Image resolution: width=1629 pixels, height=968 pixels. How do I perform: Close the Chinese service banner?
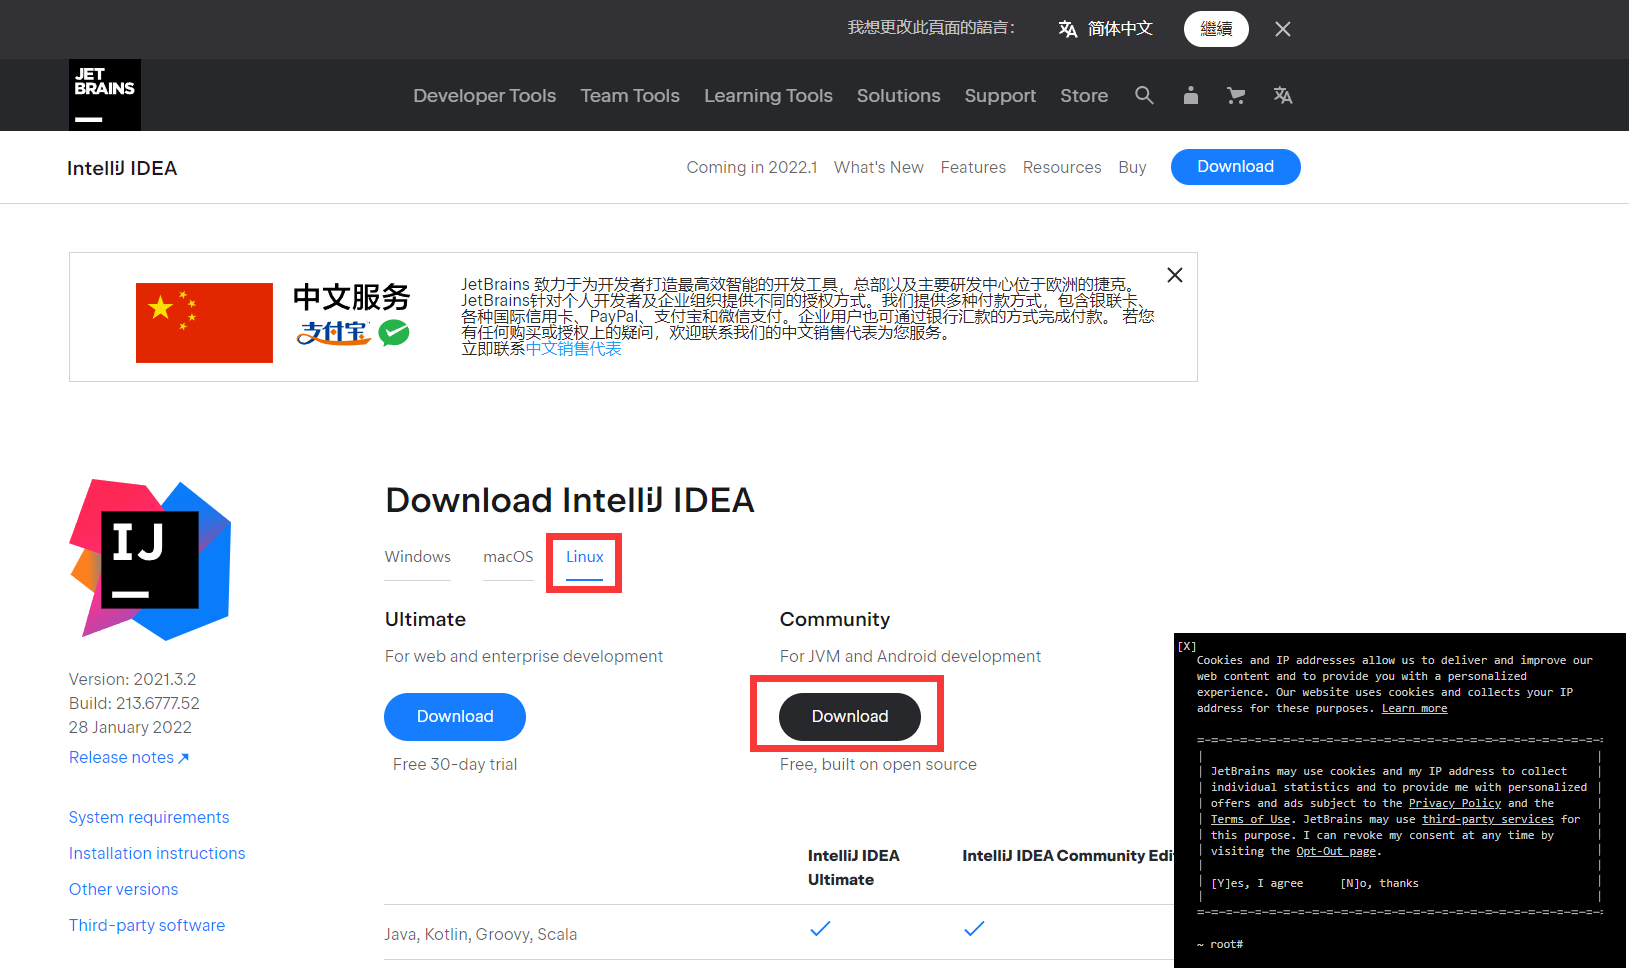tap(1175, 275)
